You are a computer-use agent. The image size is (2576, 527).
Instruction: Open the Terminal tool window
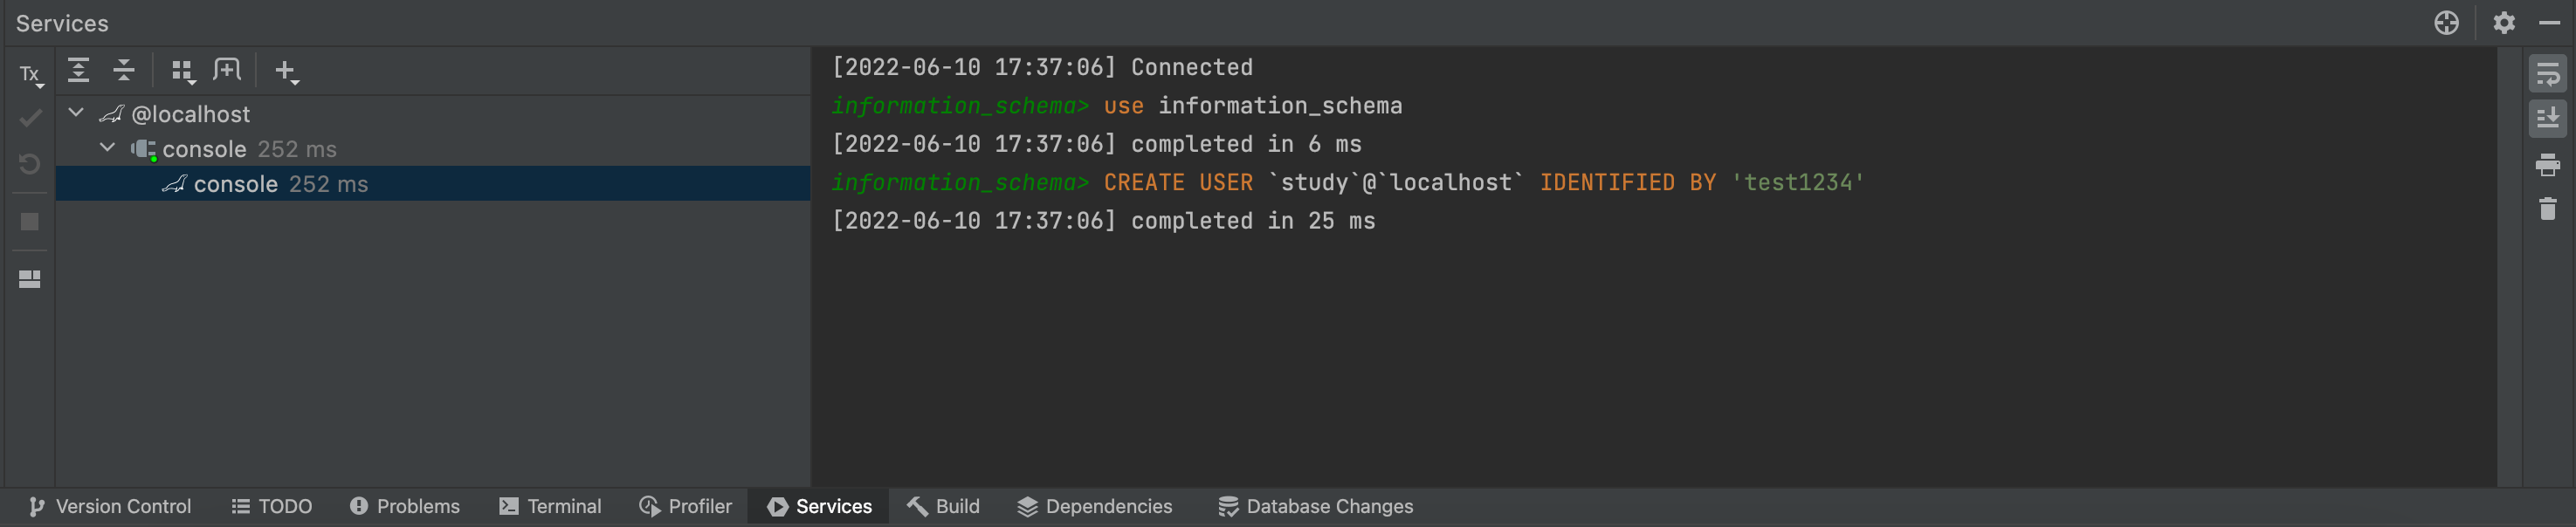[x=550, y=507]
